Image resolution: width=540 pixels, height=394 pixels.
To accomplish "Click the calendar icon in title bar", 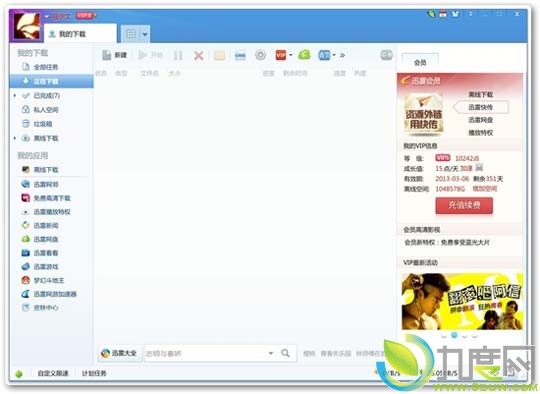I will (443, 14).
